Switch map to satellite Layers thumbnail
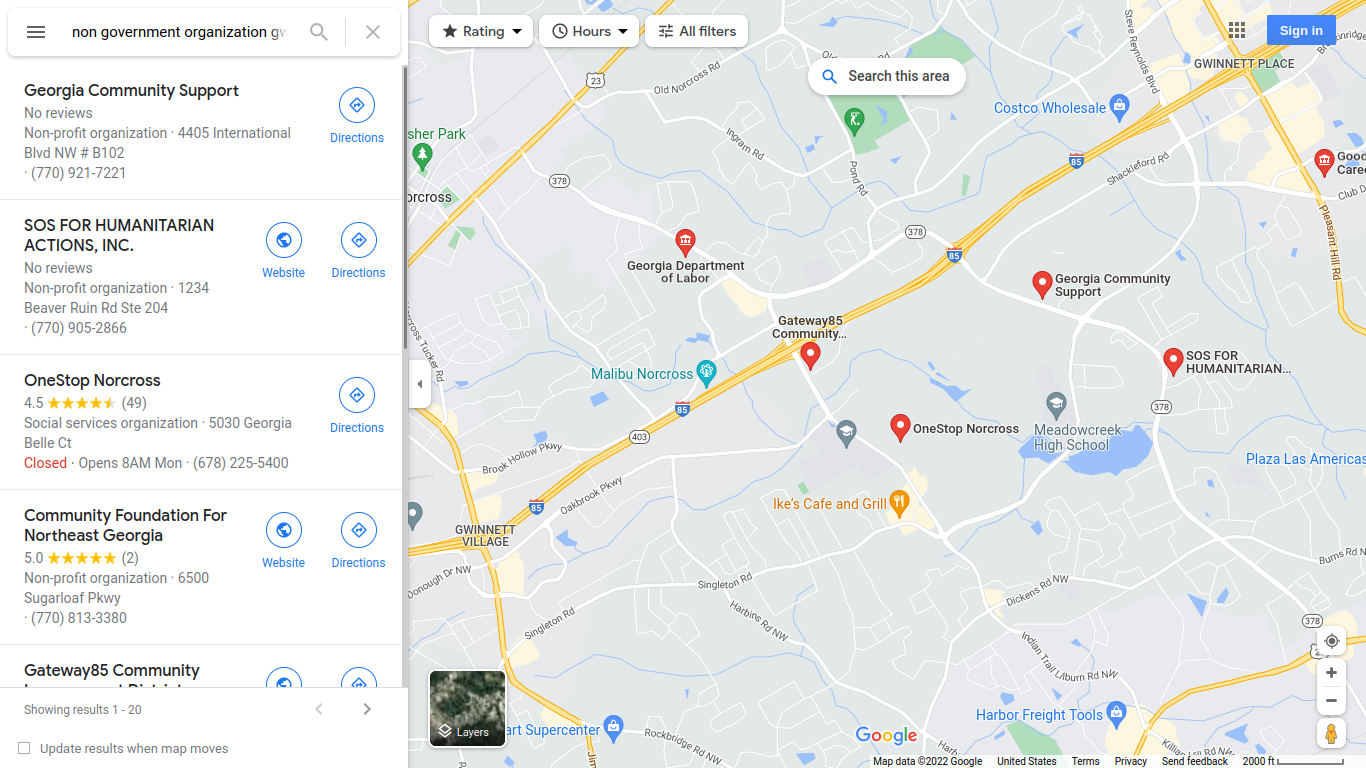This screenshot has width=1366, height=768. coord(467,709)
